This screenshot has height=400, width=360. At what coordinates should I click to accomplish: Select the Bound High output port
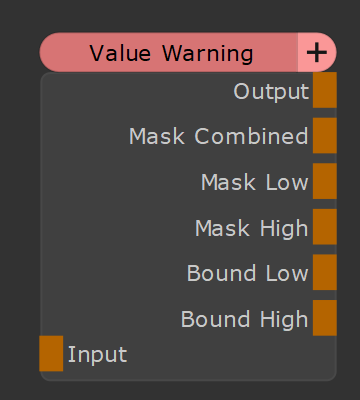325,318
